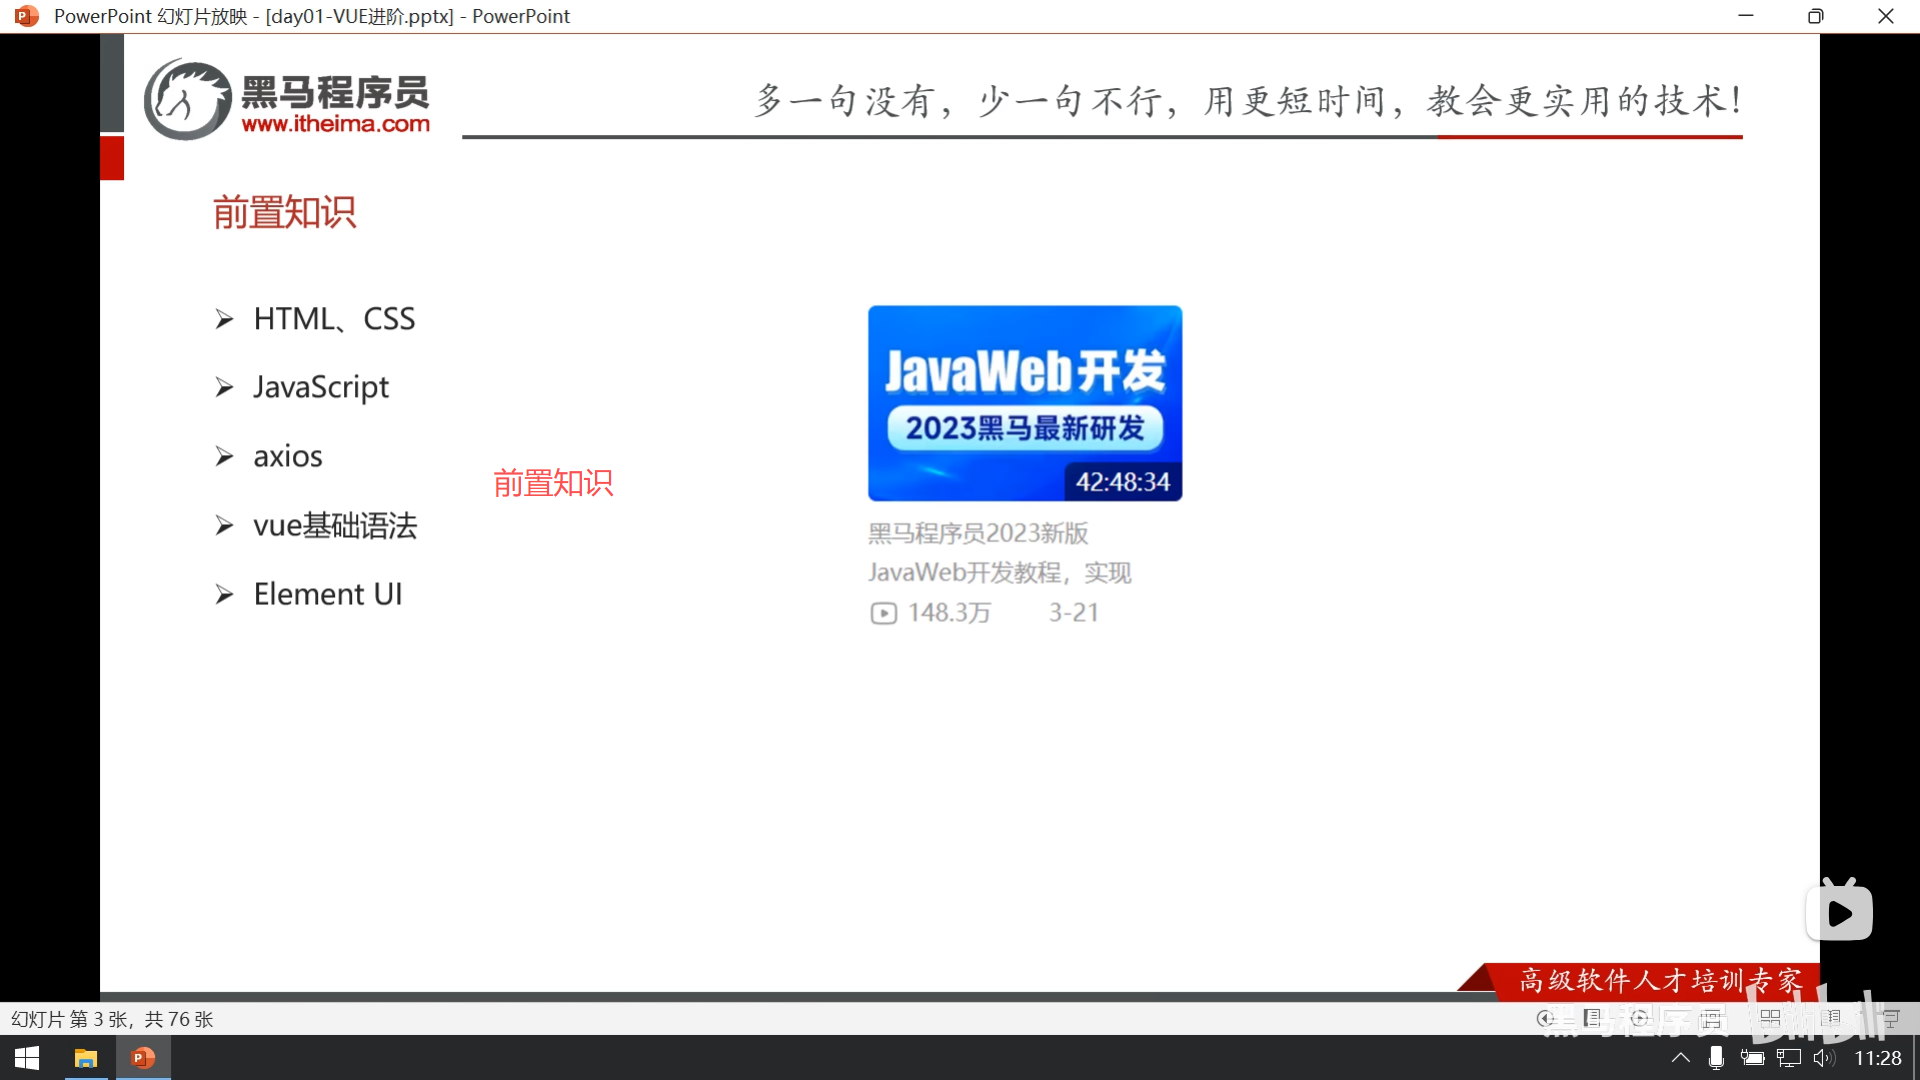Open the battery power status icon
This screenshot has height=1080, width=1920.
tap(1752, 1058)
